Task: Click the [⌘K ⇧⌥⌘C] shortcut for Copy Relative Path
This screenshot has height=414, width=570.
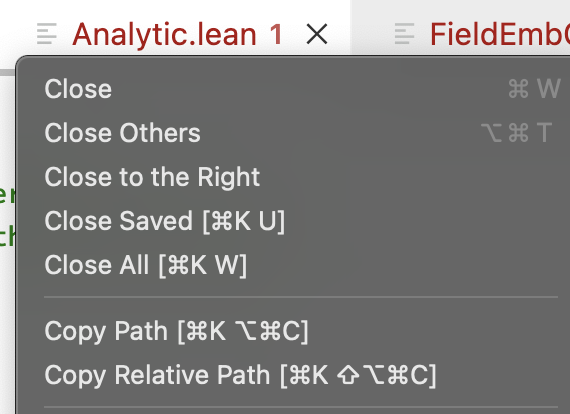Action: (x=358, y=375)
